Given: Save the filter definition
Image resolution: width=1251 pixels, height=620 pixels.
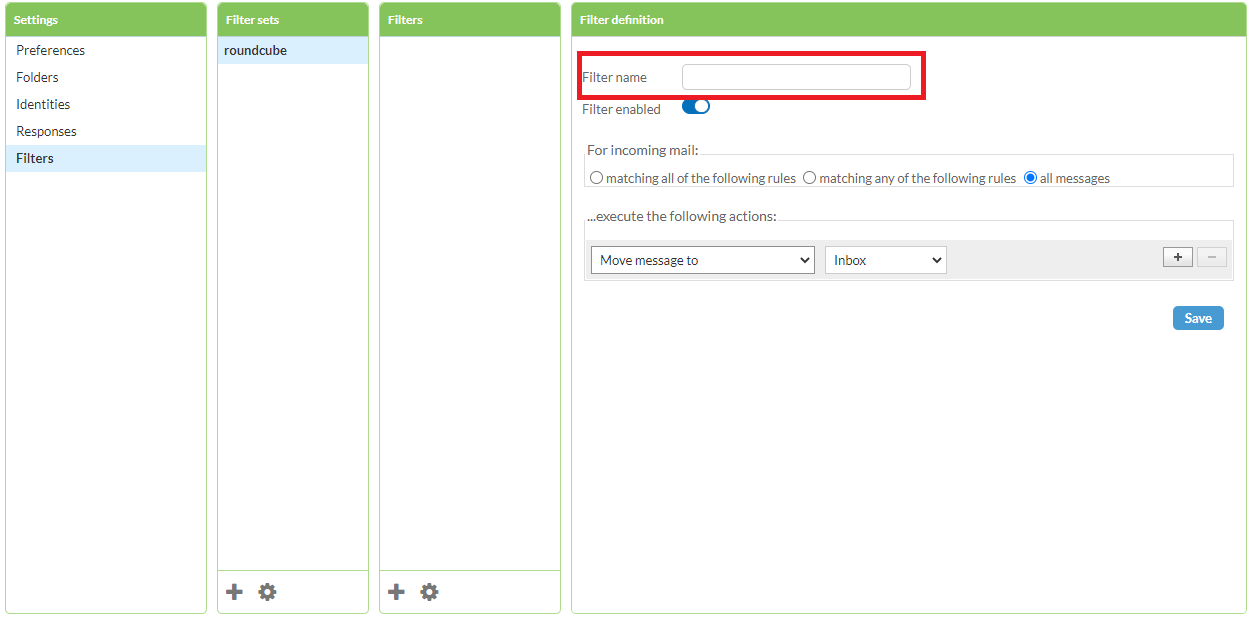Looking at the screenshot, I should (x=1198, y=318).
